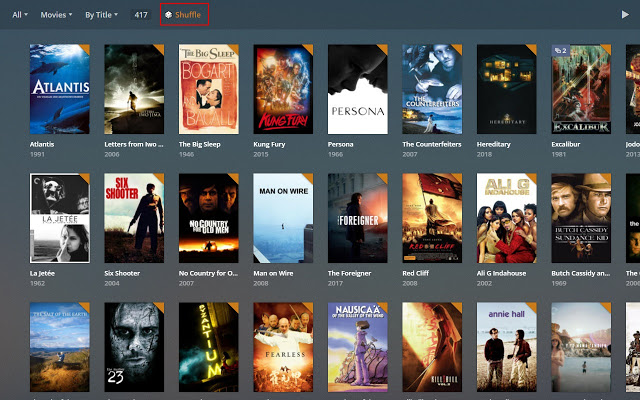The image size is (640, 400).
Task: Click the unwatched corner flag on Red Cliff
Action: 458,178
